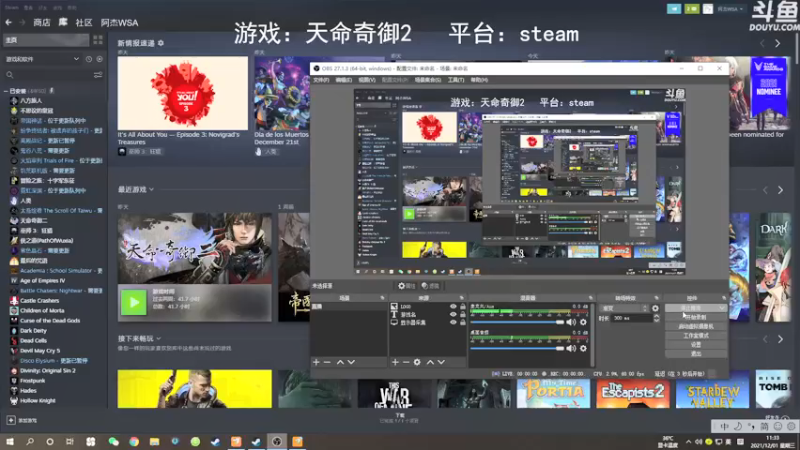The image size is (800, 450).
Task: Open the games and software filter dropdown
Action: coord(42,59)
